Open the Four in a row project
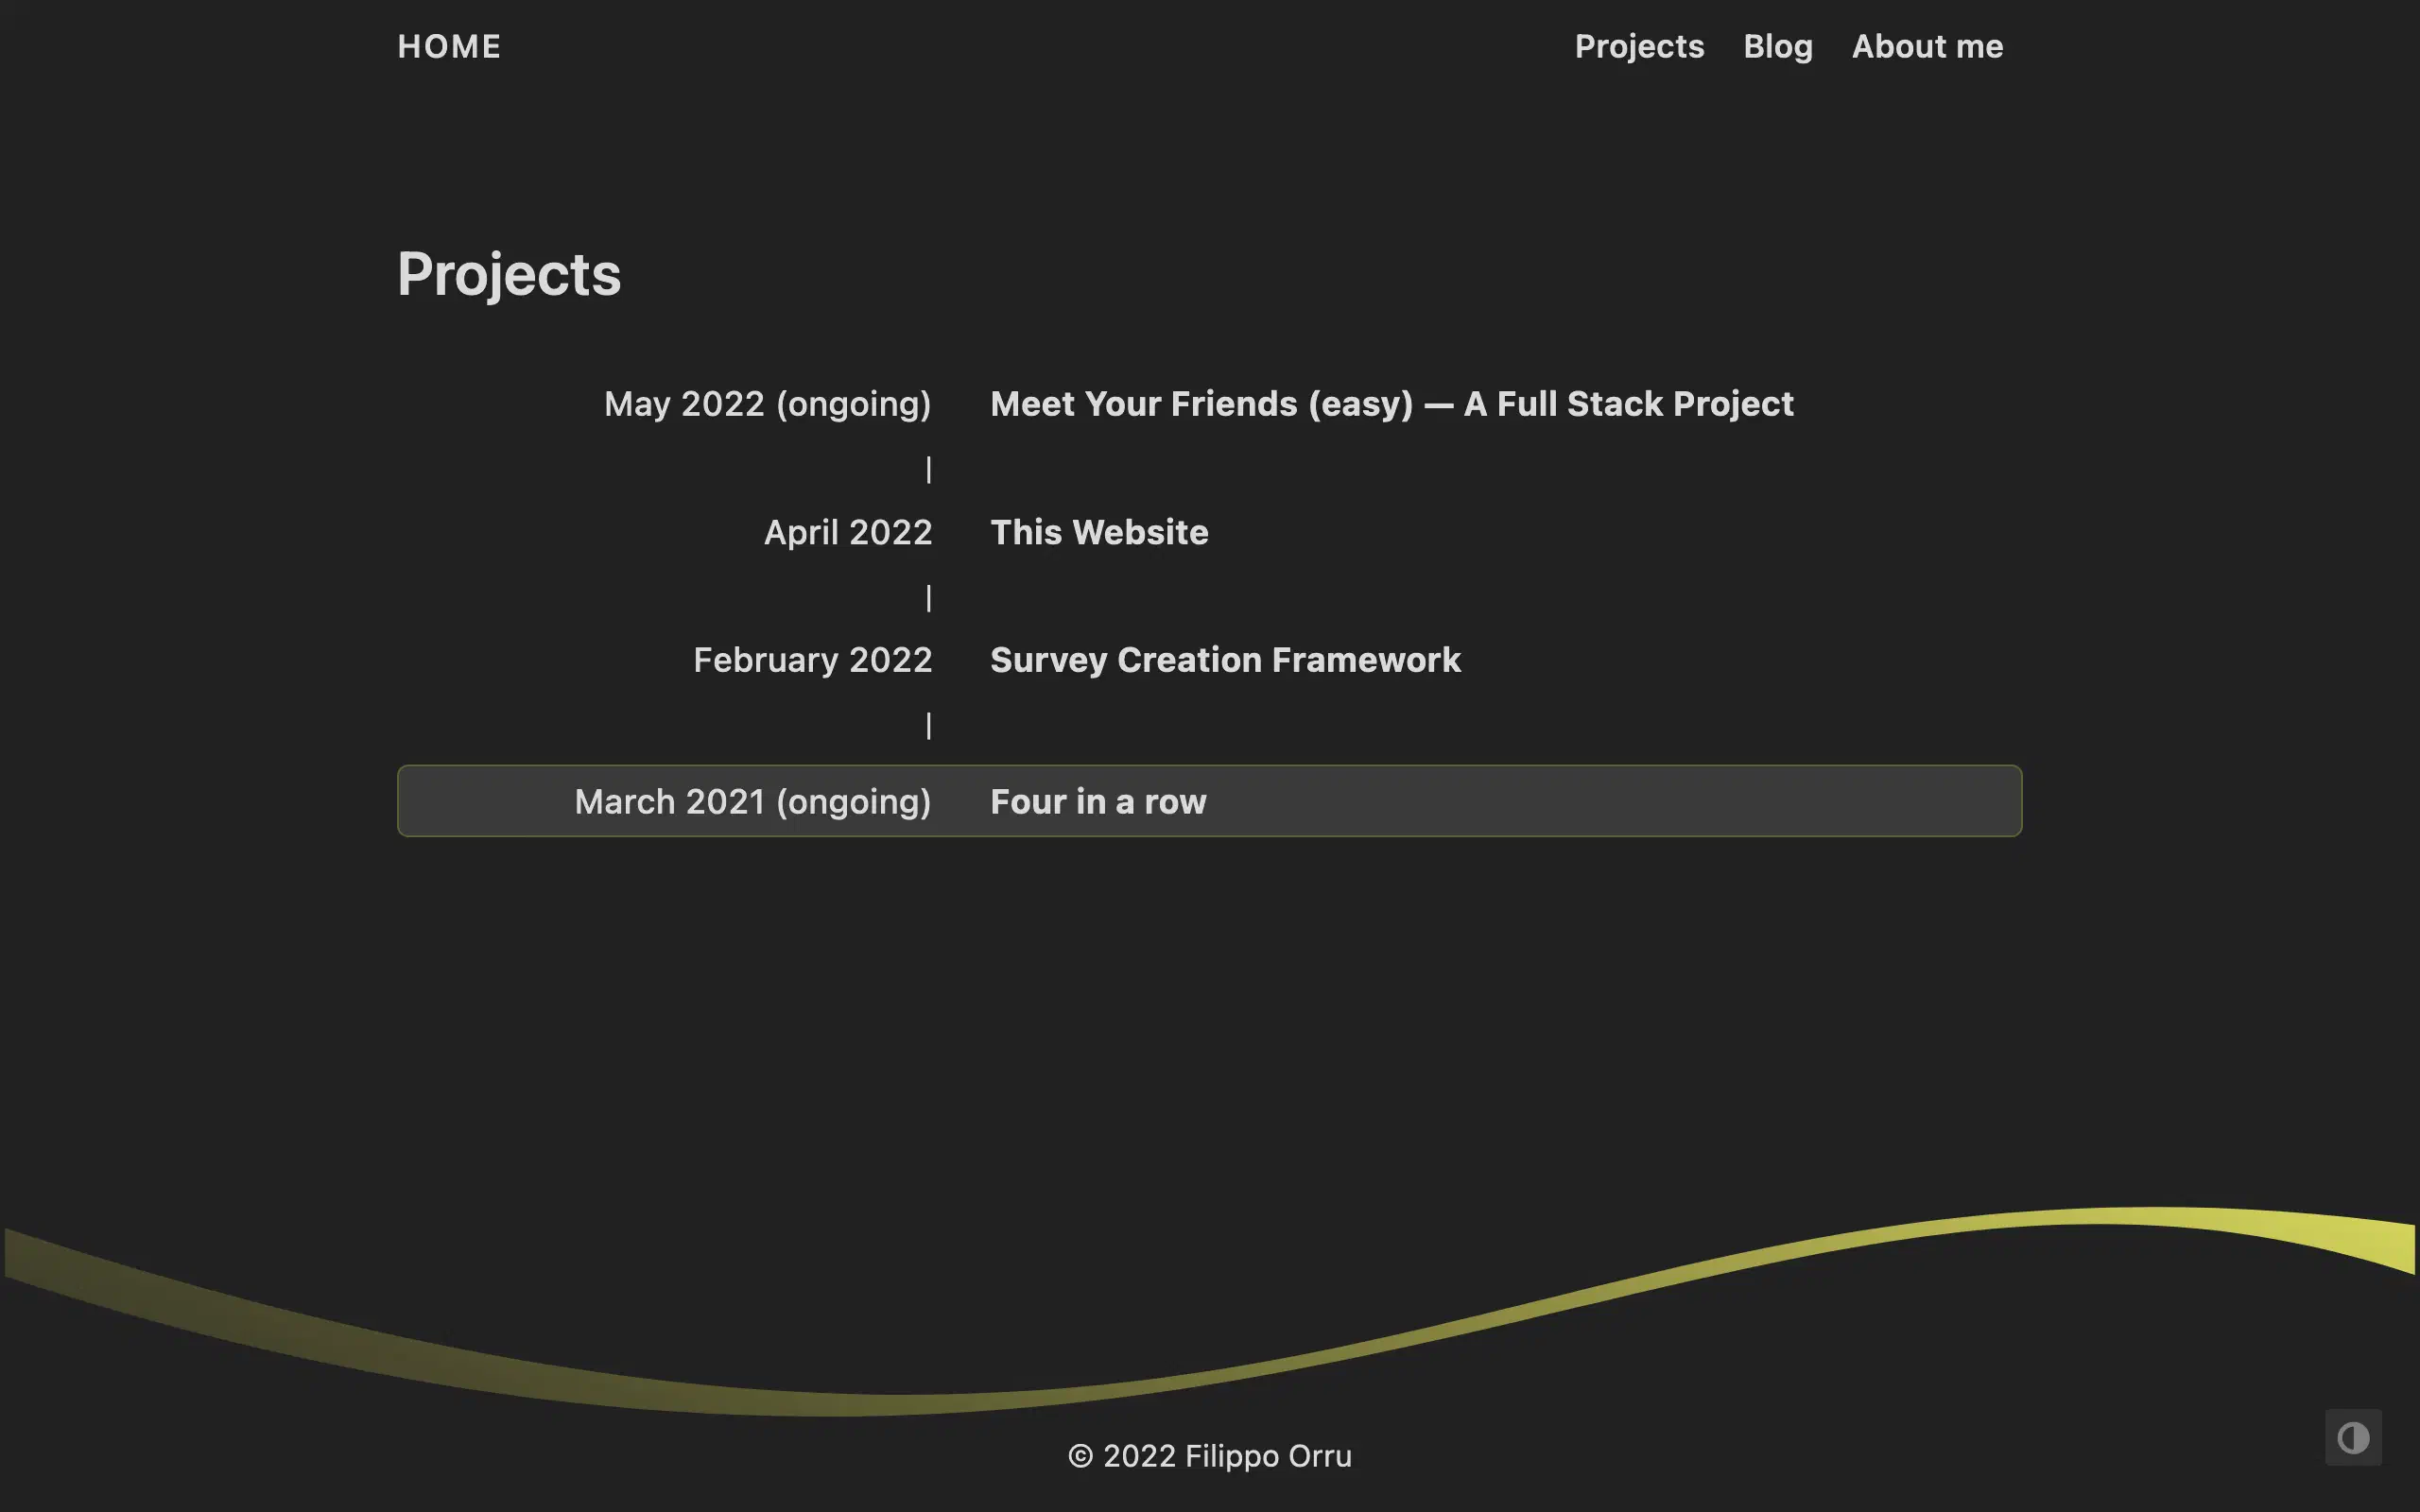This screenshot has height=1512, width=2420. [1098, 802]
